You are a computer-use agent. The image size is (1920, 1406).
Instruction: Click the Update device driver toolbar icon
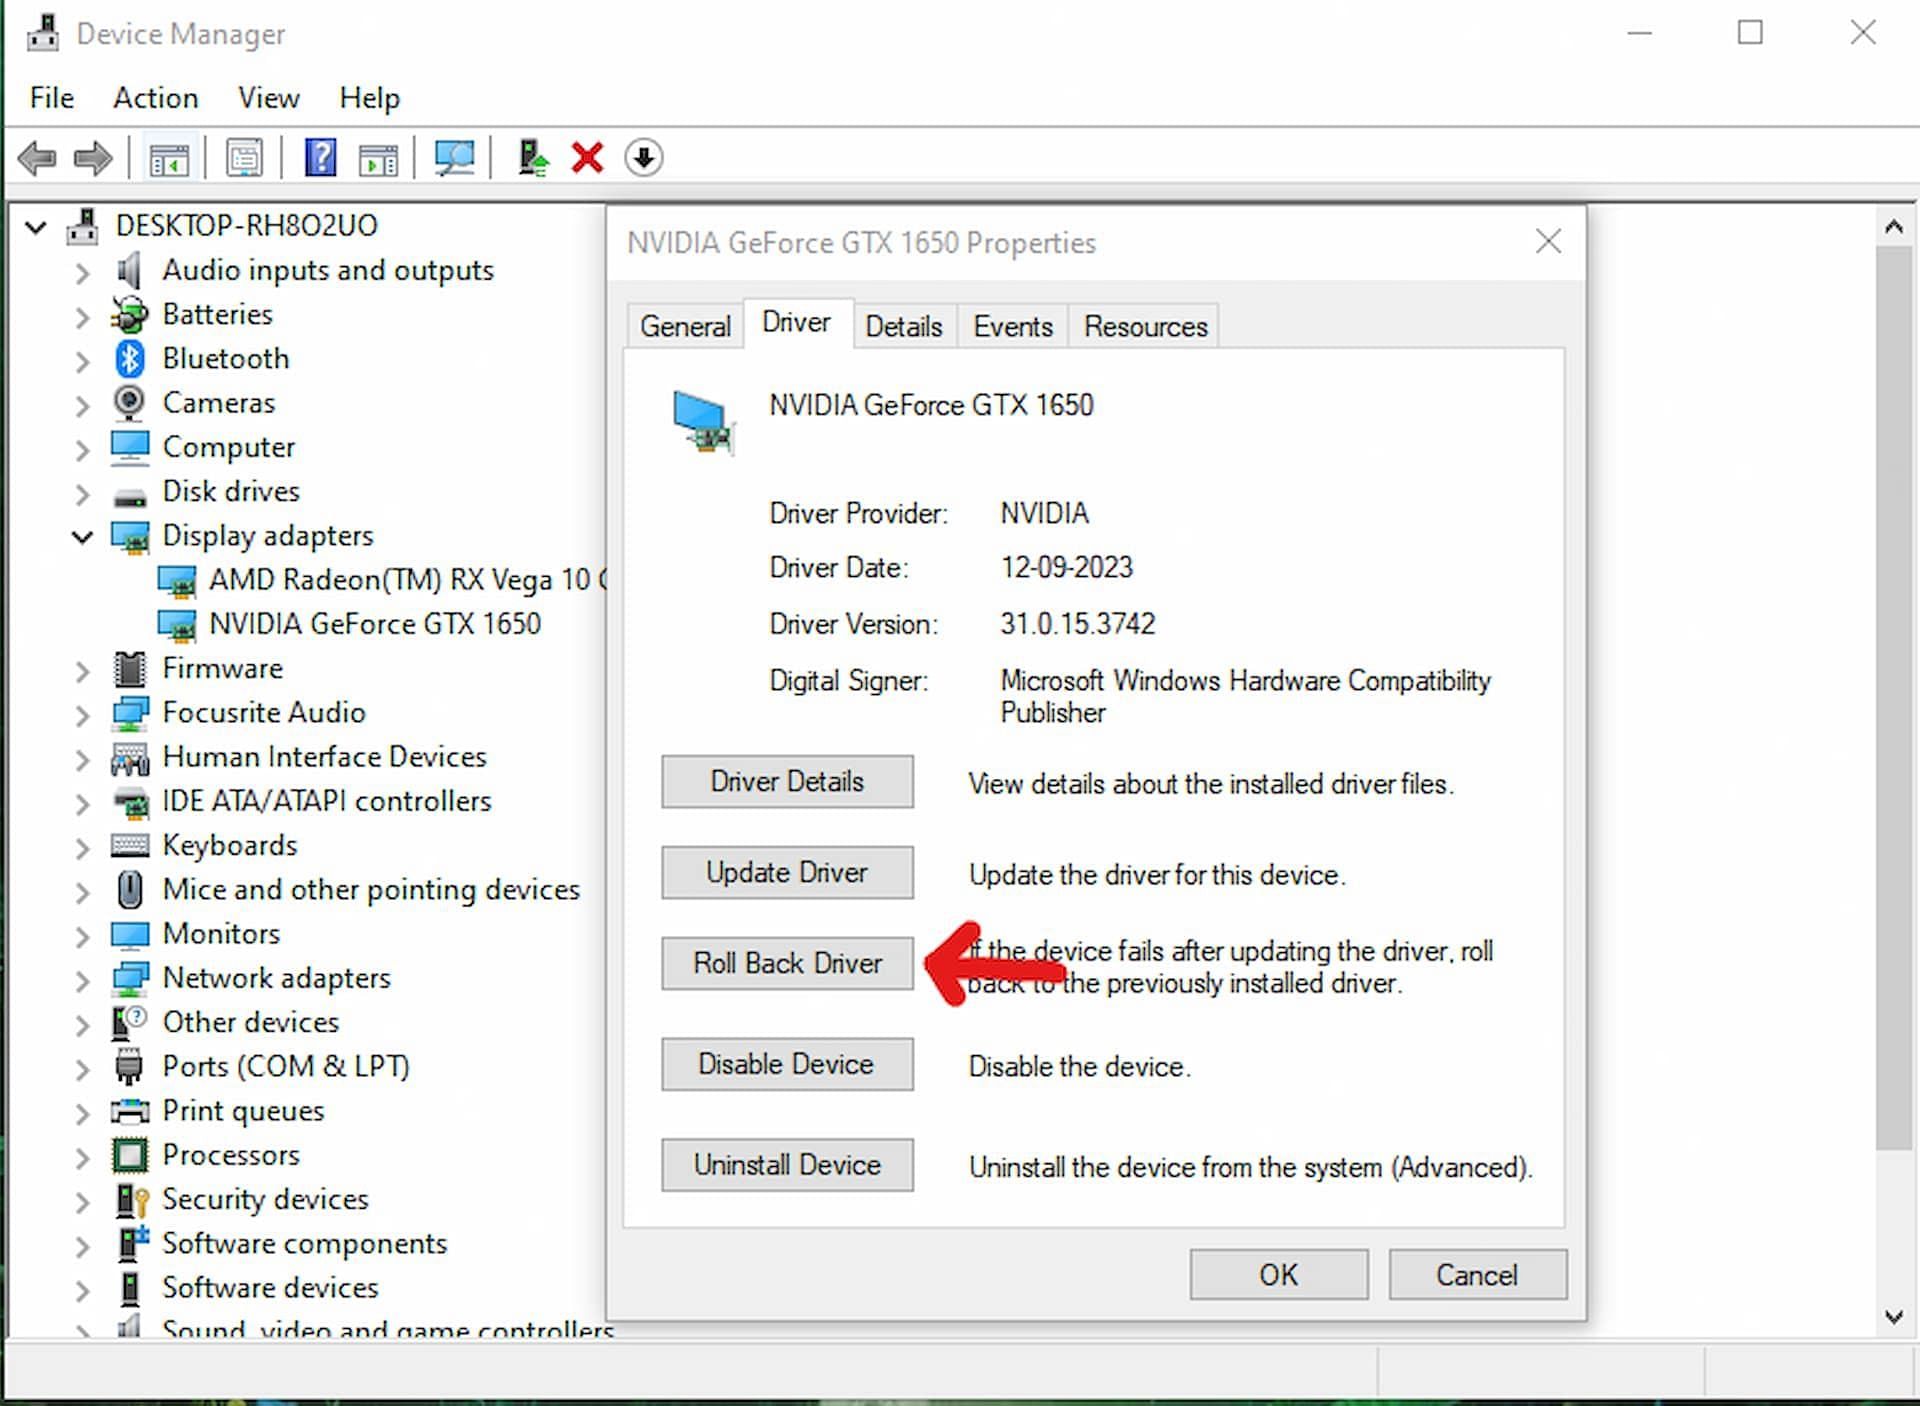pyautogui.click(x=533, y=158)
